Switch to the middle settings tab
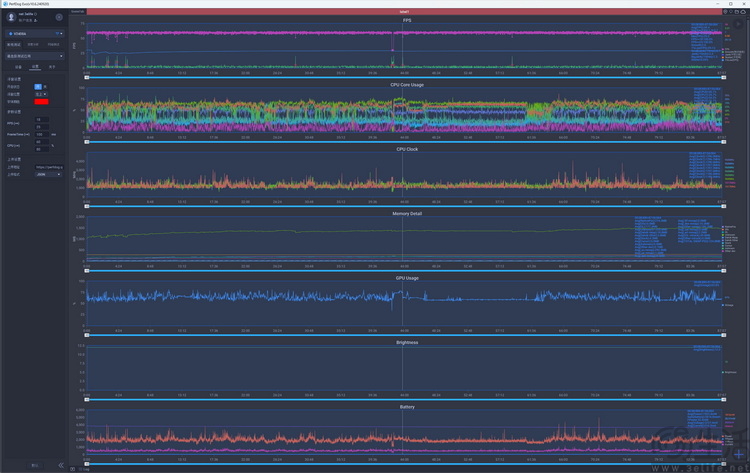The width and height of the screenshot is (750, 473). [x=35, y=67]
